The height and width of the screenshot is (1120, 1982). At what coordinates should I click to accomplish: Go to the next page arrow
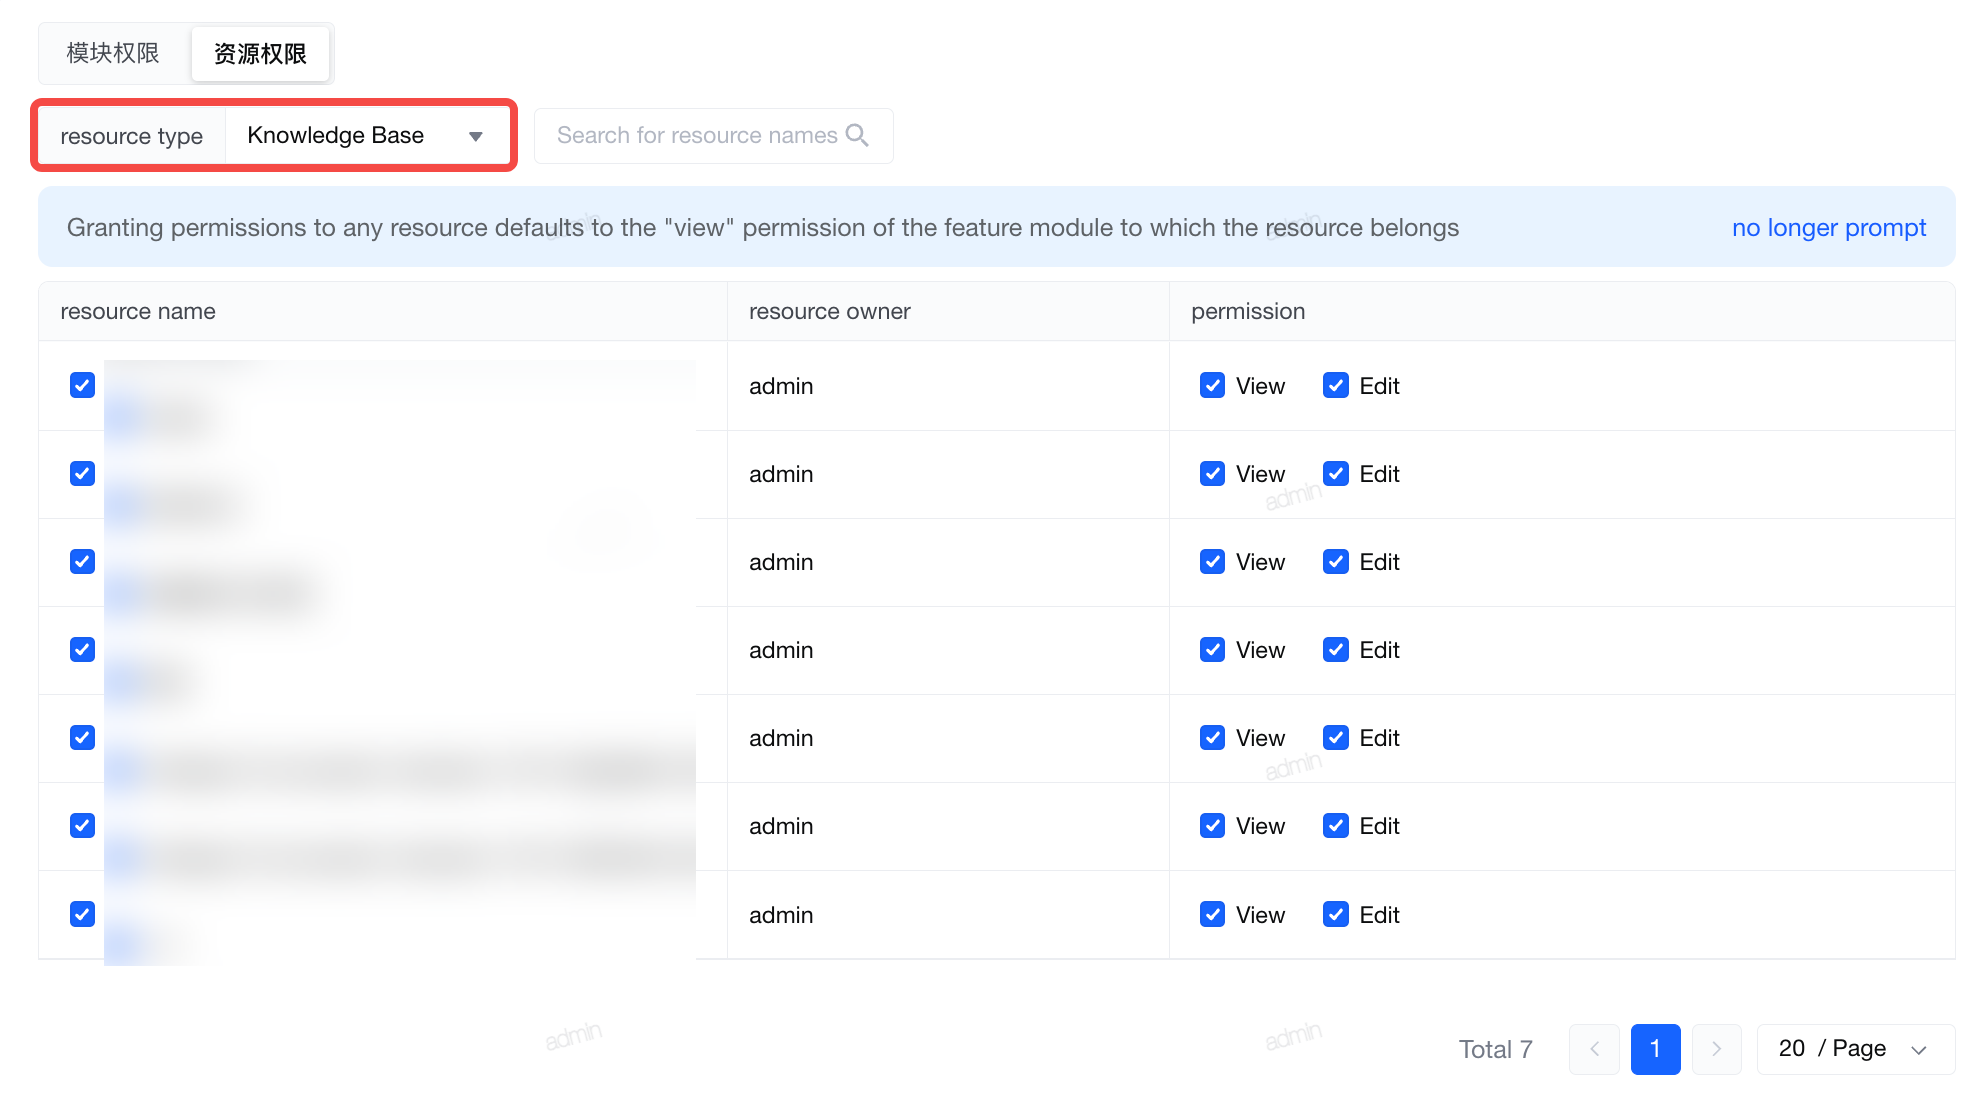pyautogui.click(x=1716, y=1049)
